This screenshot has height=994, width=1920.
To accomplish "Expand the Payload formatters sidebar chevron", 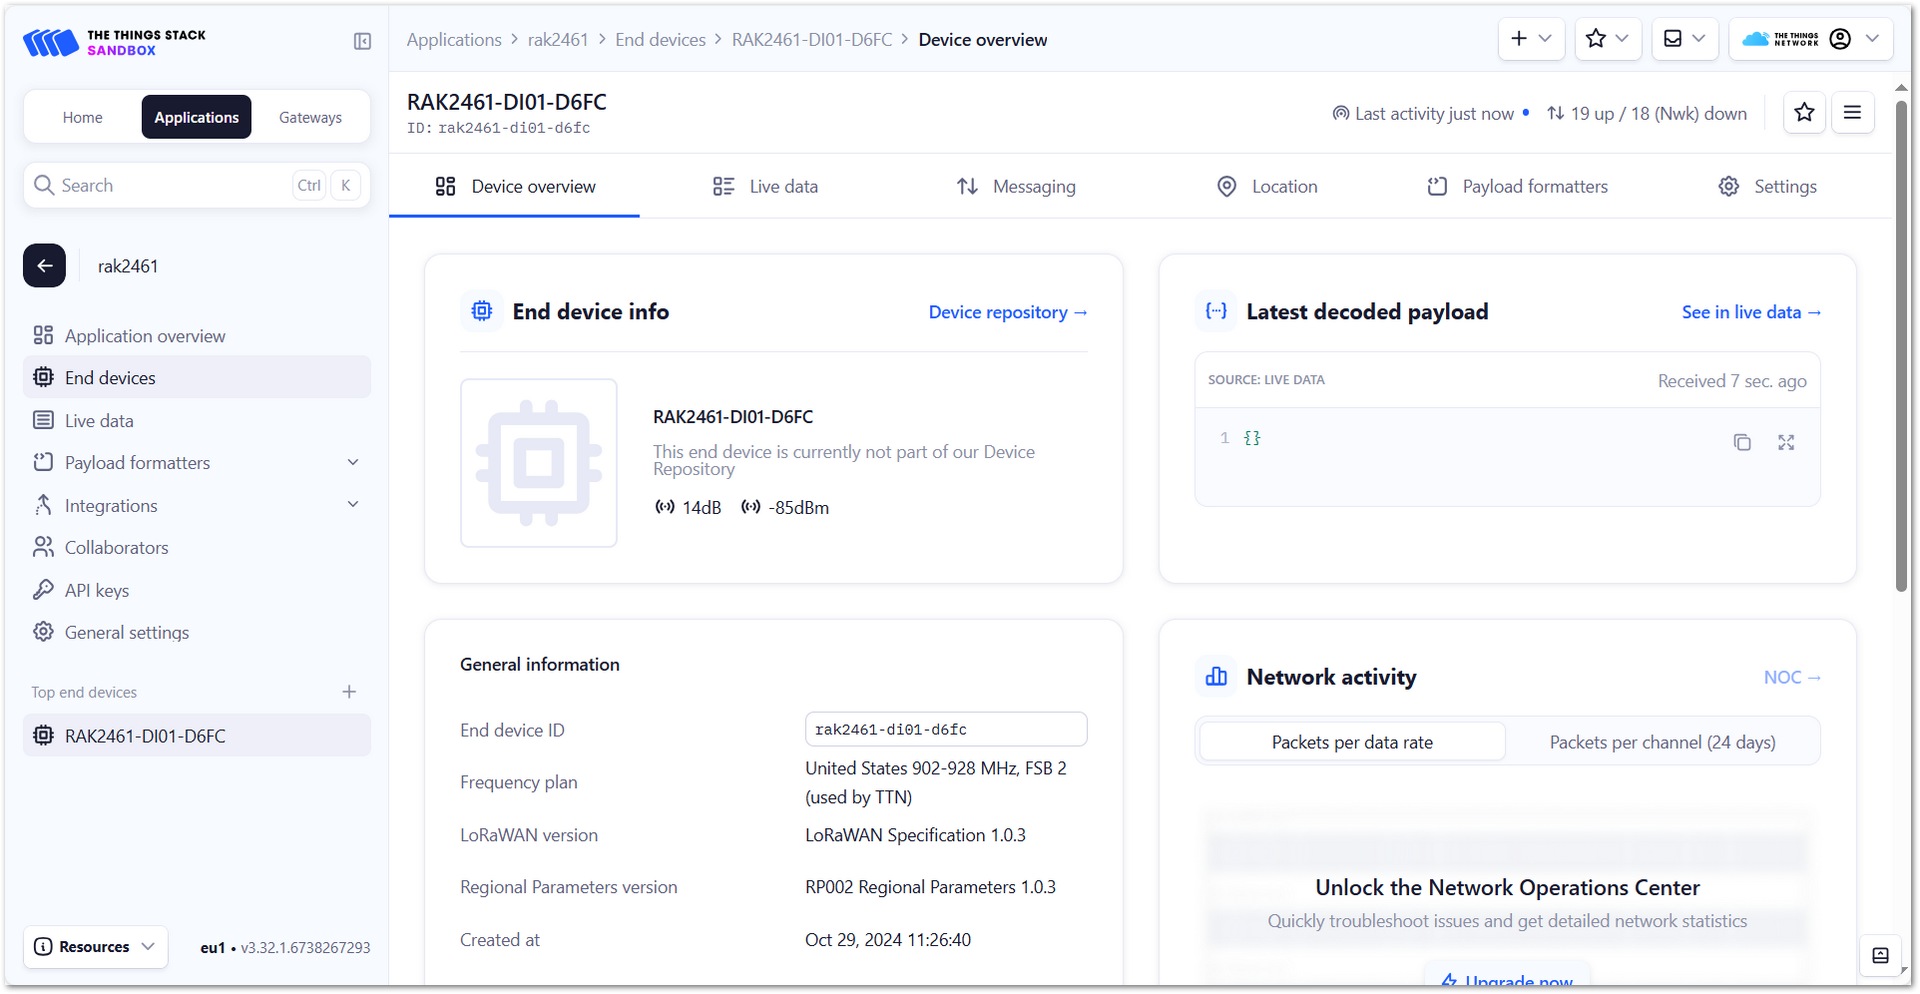I will (353, 462).
